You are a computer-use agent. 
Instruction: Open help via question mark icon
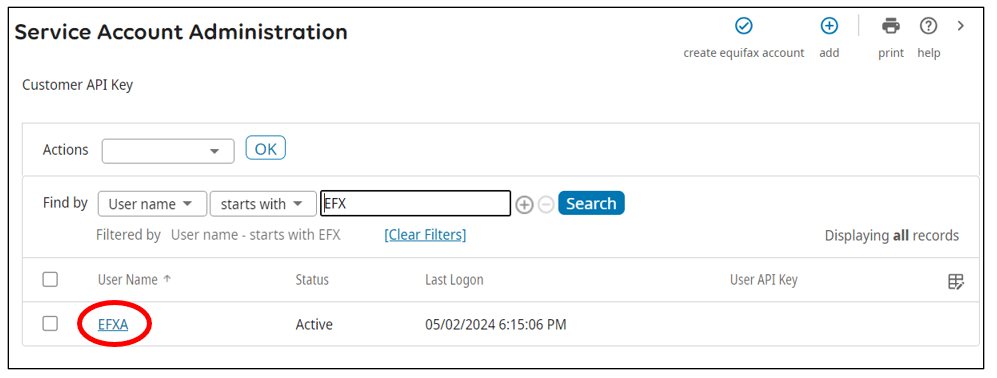pyautogui.click(x=928, y=26)
